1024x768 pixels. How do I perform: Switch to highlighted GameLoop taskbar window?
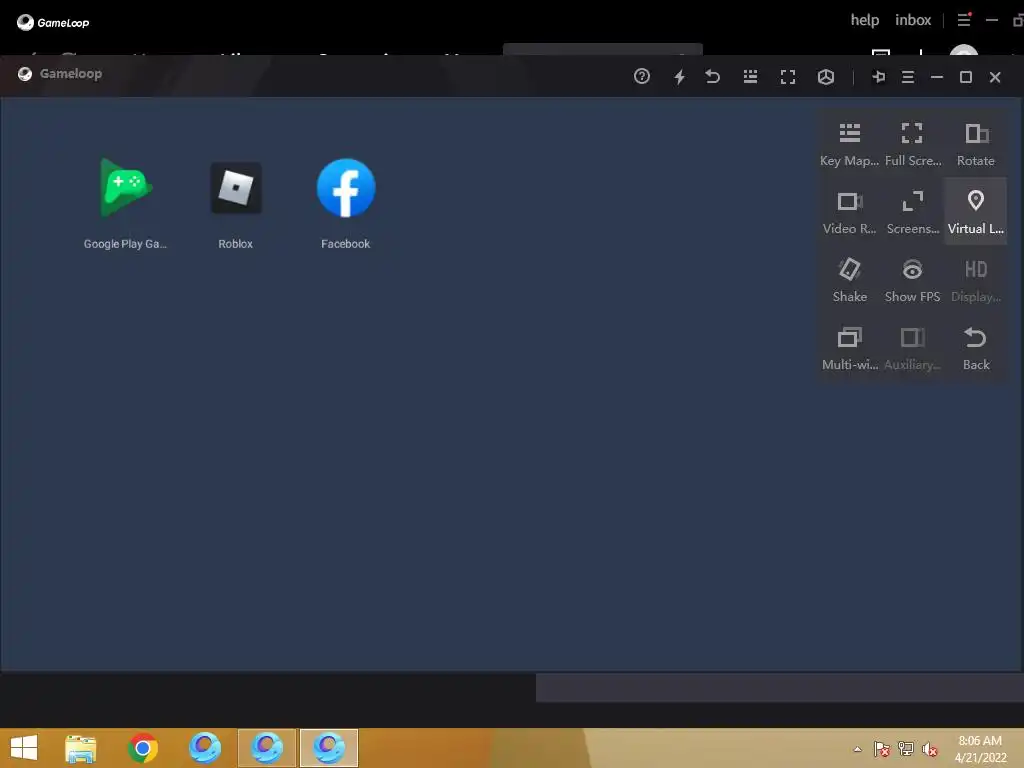coord(328,748)
